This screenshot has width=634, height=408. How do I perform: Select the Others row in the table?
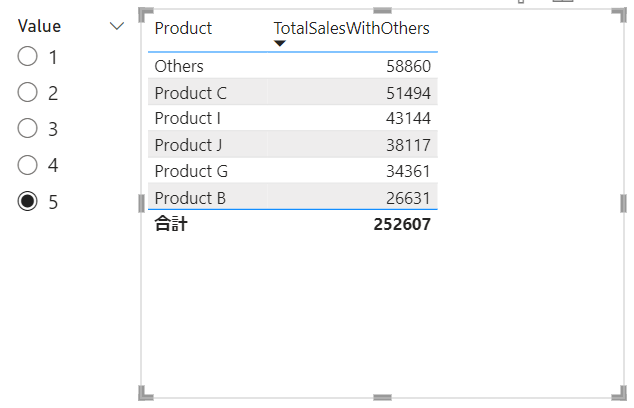[x=179, y=66]
